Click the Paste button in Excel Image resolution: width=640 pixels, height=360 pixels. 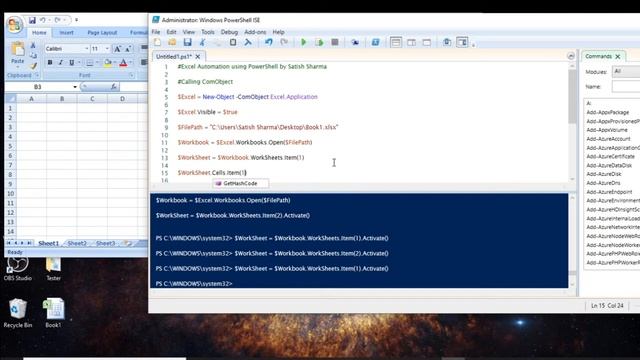[18, 53]
